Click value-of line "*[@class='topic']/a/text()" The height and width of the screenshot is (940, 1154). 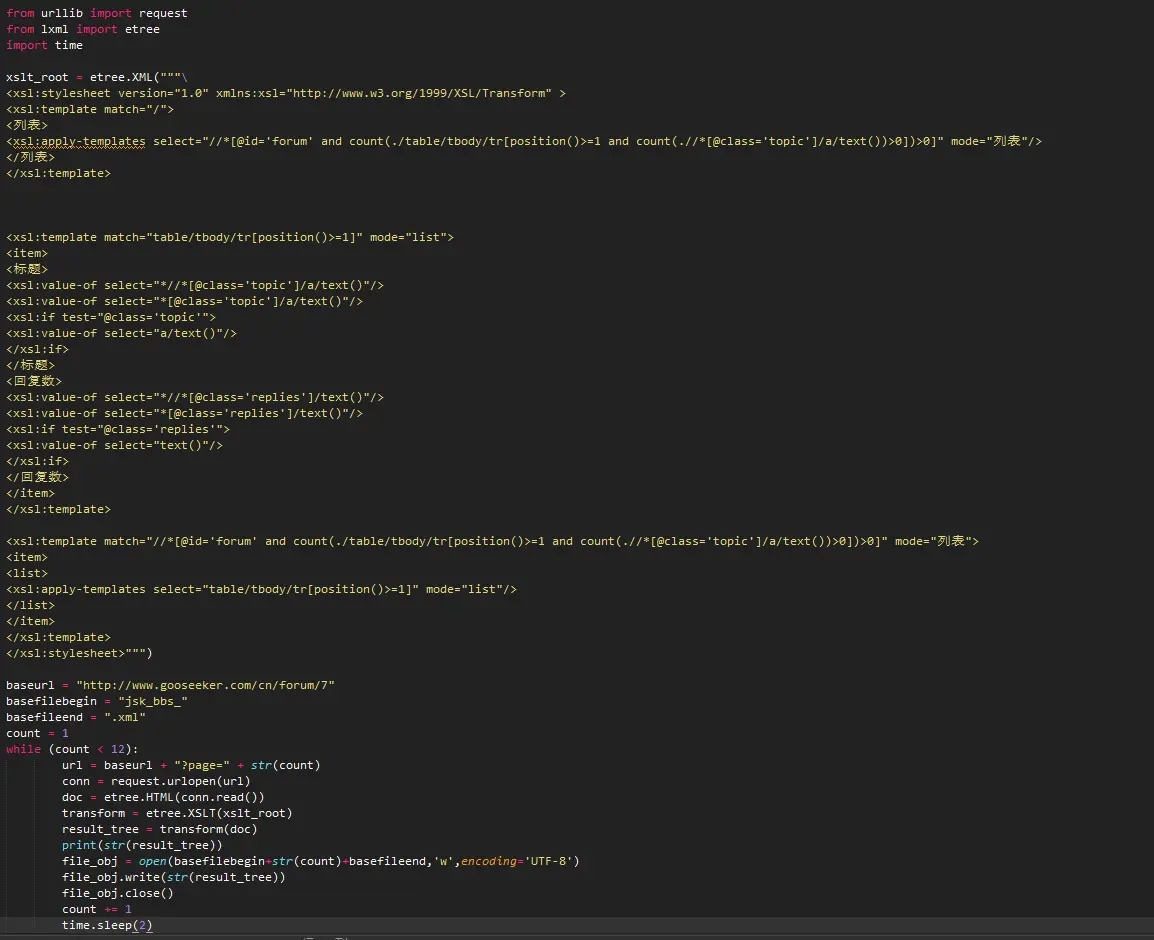184,302
